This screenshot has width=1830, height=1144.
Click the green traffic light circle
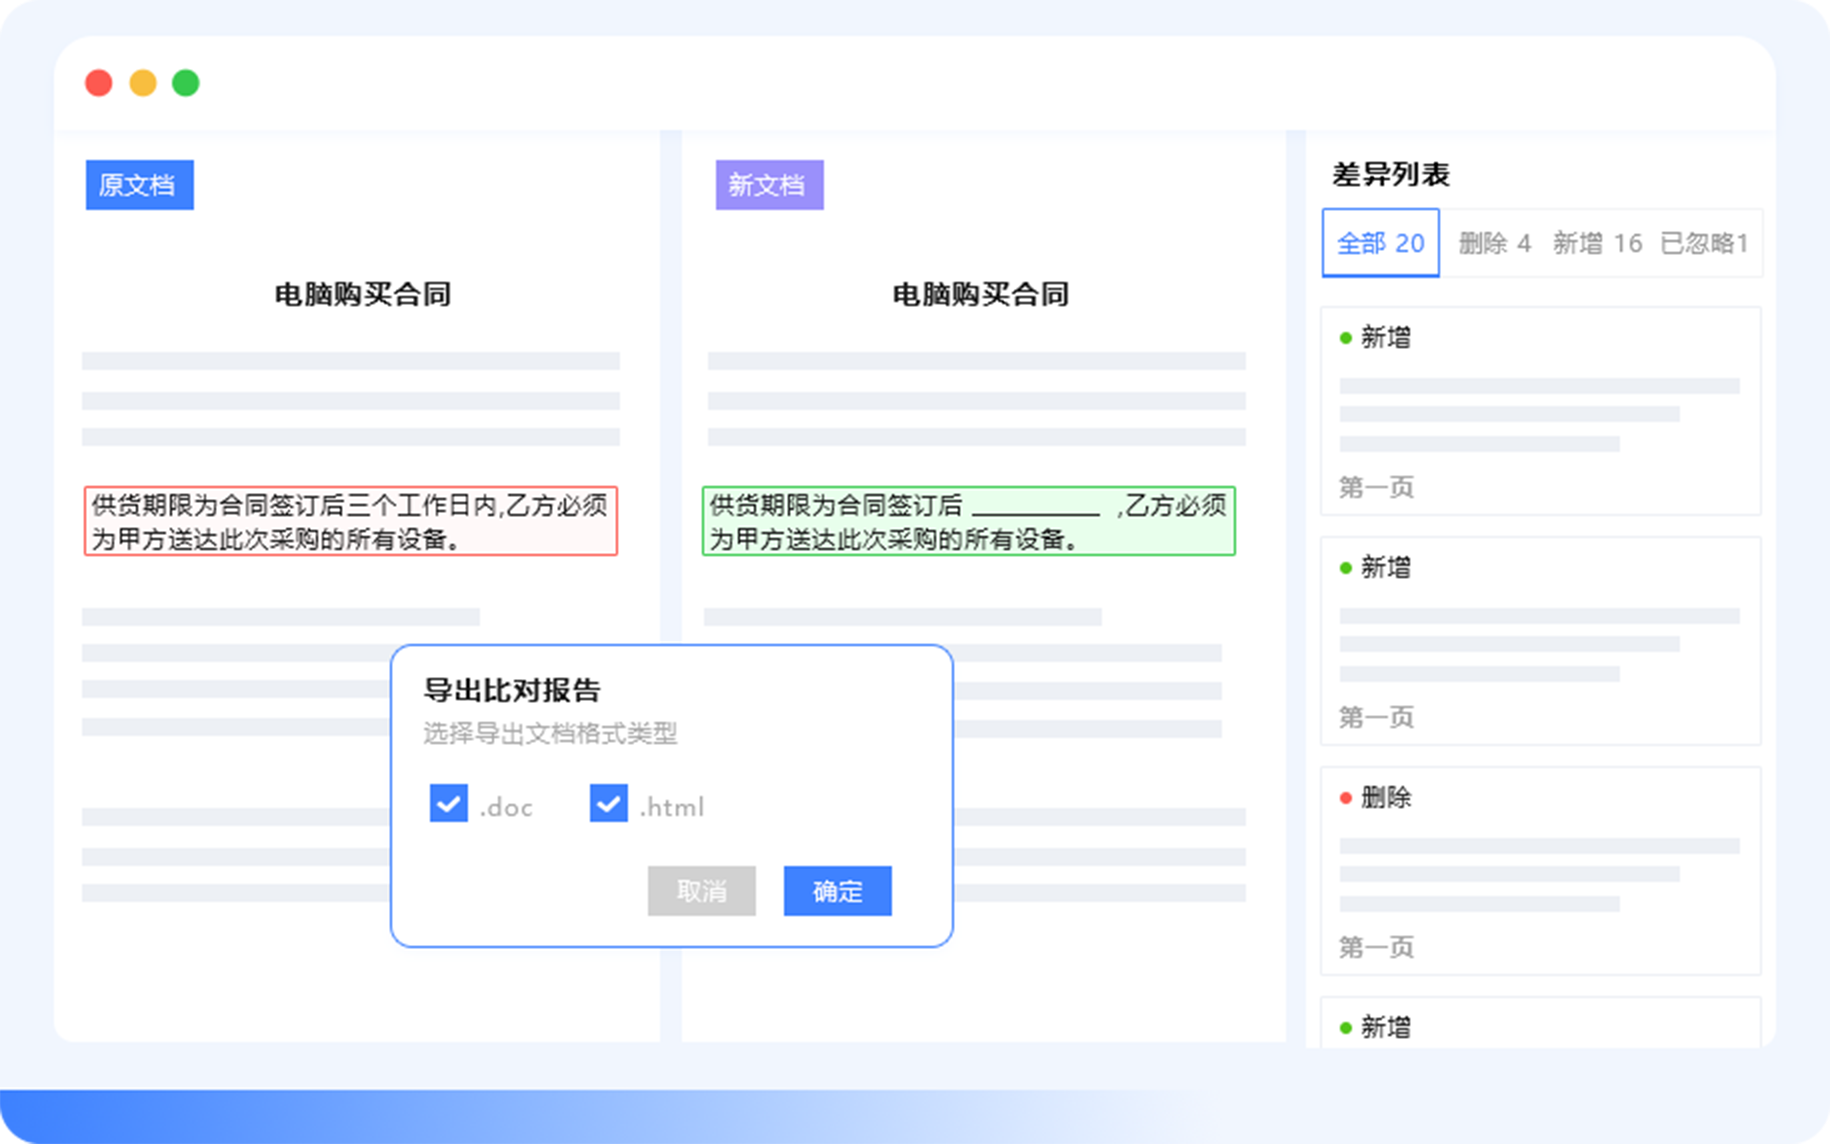pos(186,83)
